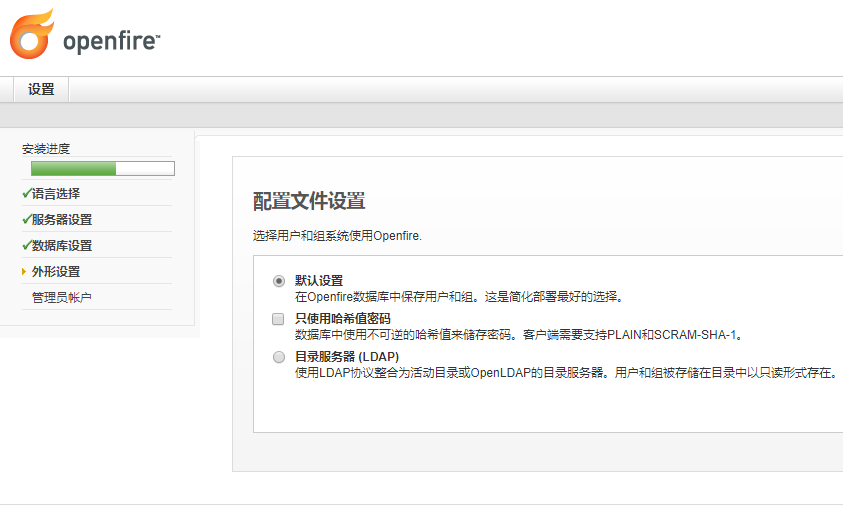Open the 设置 tab

[x=41, y=89]
